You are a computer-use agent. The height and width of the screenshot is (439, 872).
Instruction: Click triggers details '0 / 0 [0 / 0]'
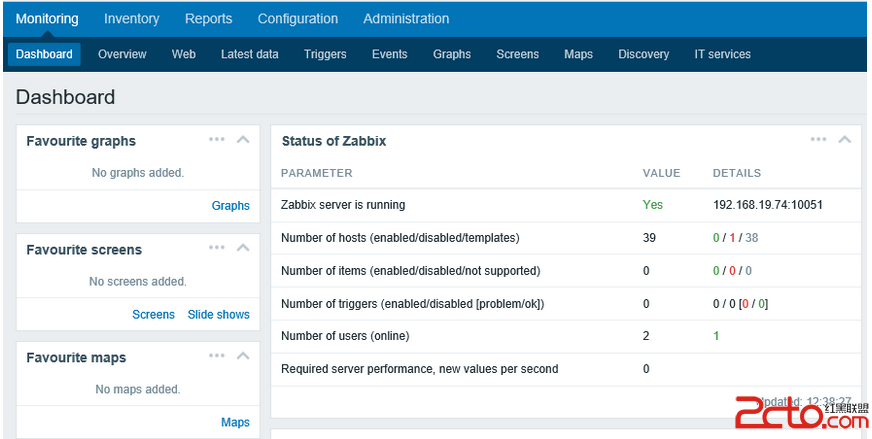740,304
